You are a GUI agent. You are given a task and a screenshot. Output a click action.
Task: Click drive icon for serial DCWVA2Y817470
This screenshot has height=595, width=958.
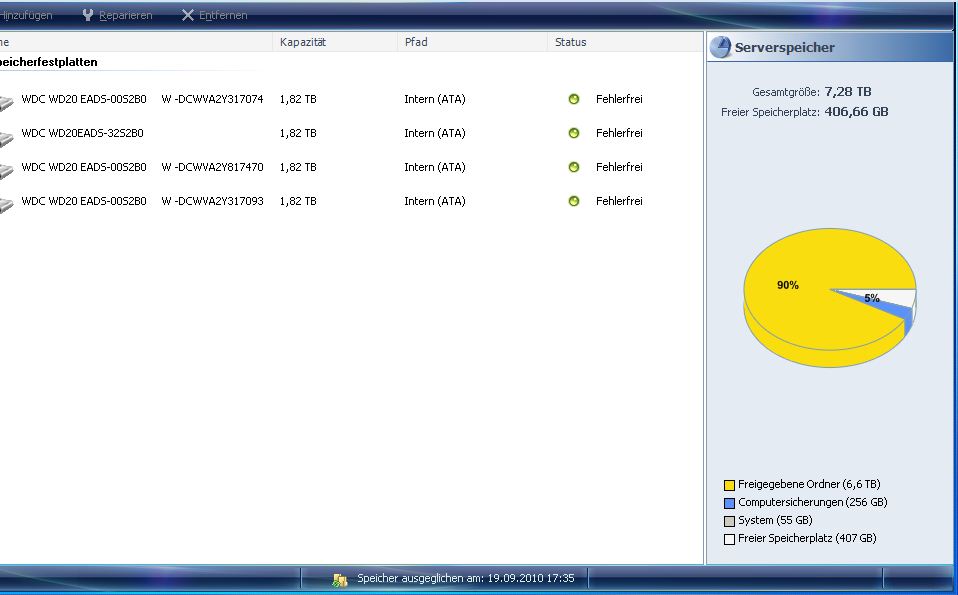click(5, 172)
